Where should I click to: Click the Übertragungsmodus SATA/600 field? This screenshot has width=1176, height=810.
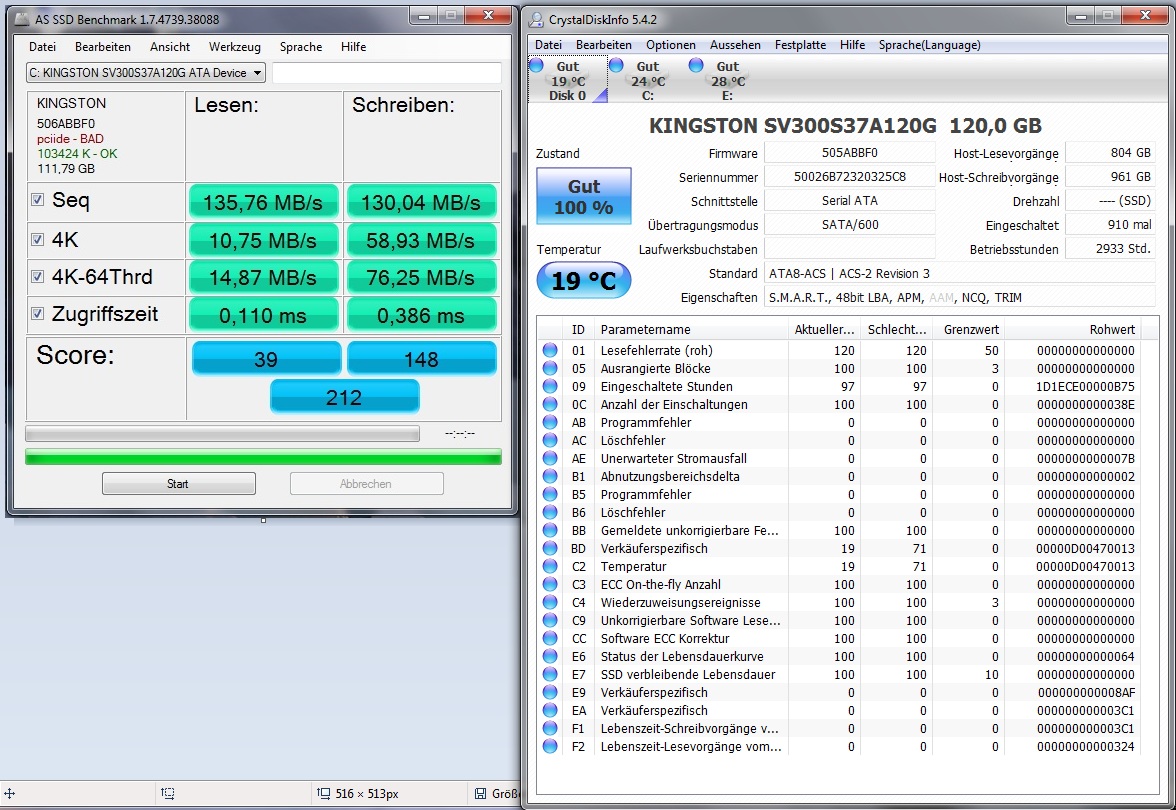[849, 225]
